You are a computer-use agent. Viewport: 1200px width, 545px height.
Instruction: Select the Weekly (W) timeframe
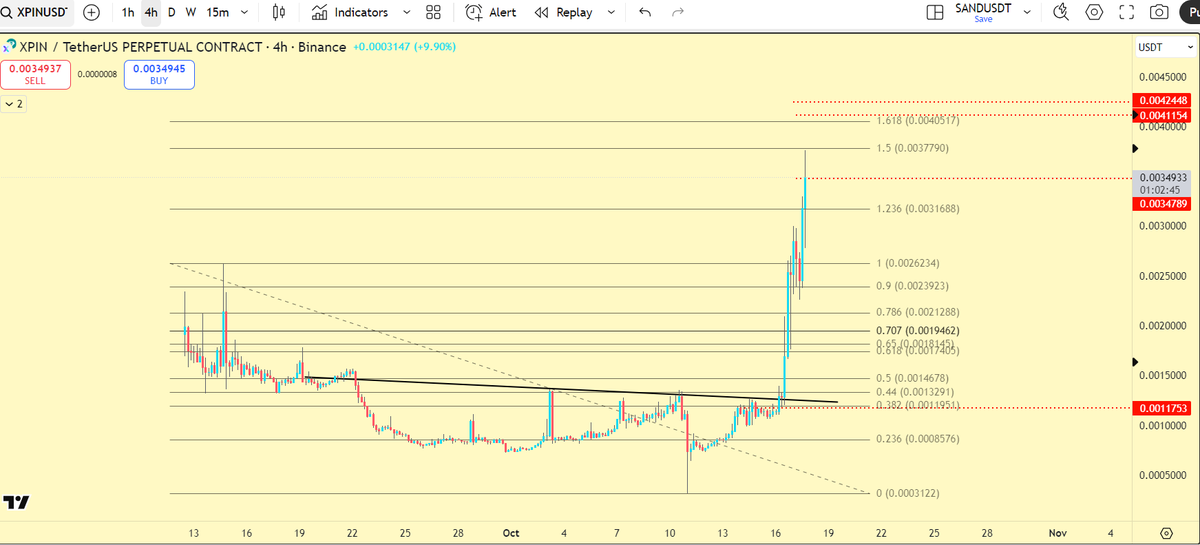click(x=190, y=12)
